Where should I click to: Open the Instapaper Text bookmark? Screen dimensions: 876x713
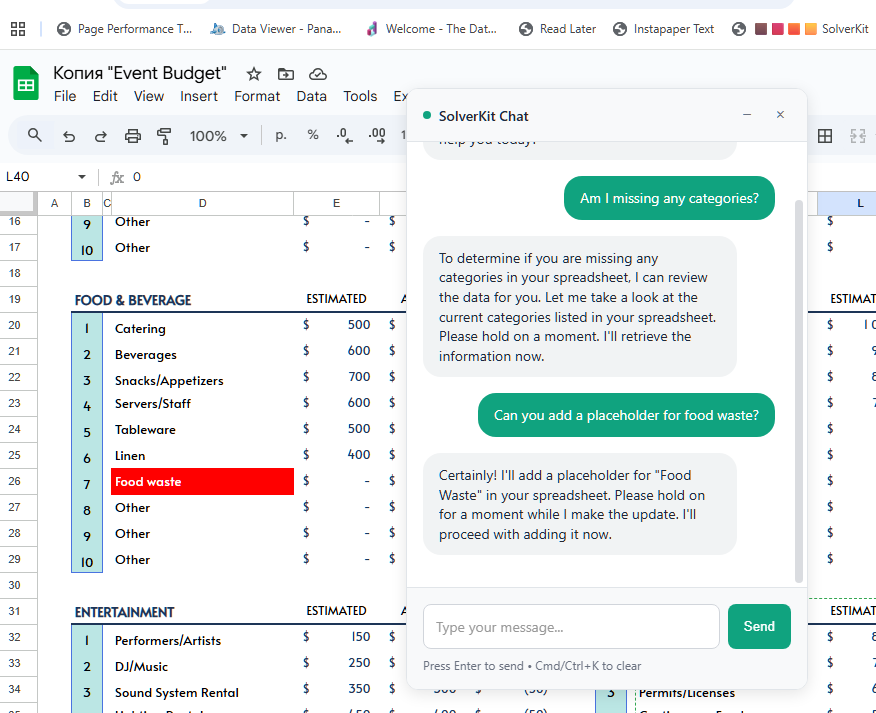point(663,29)
